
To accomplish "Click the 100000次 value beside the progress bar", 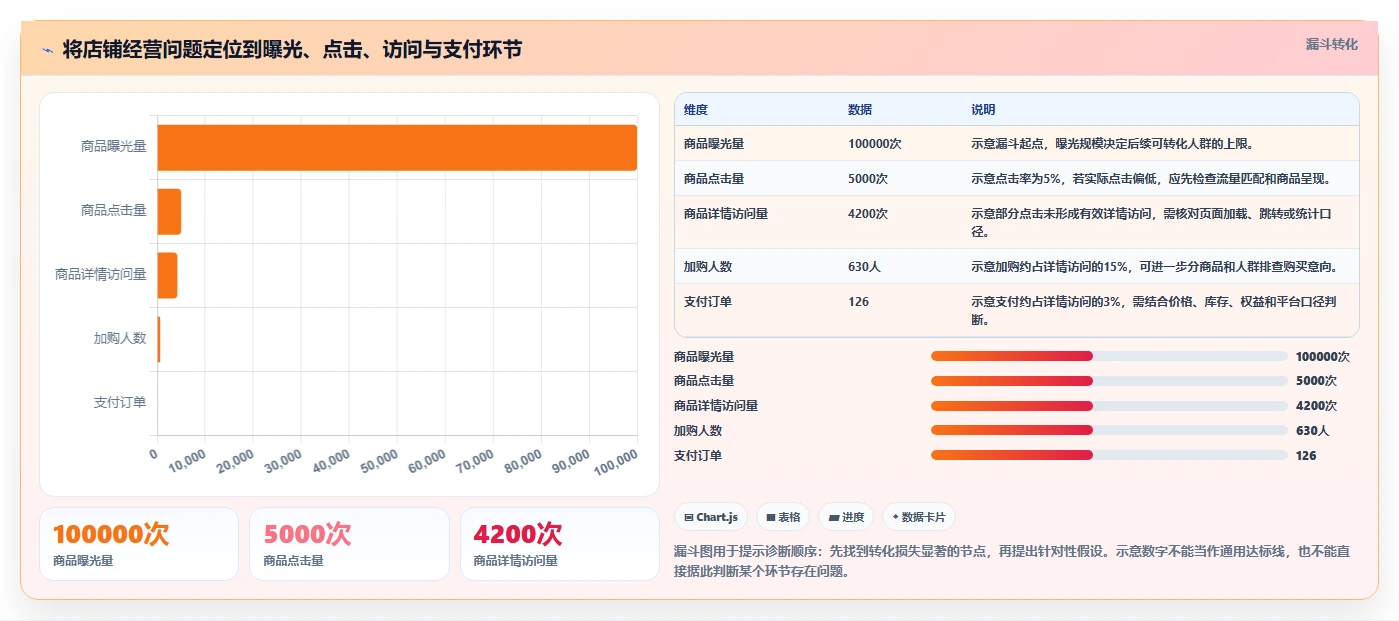I will click(1322, 356).
